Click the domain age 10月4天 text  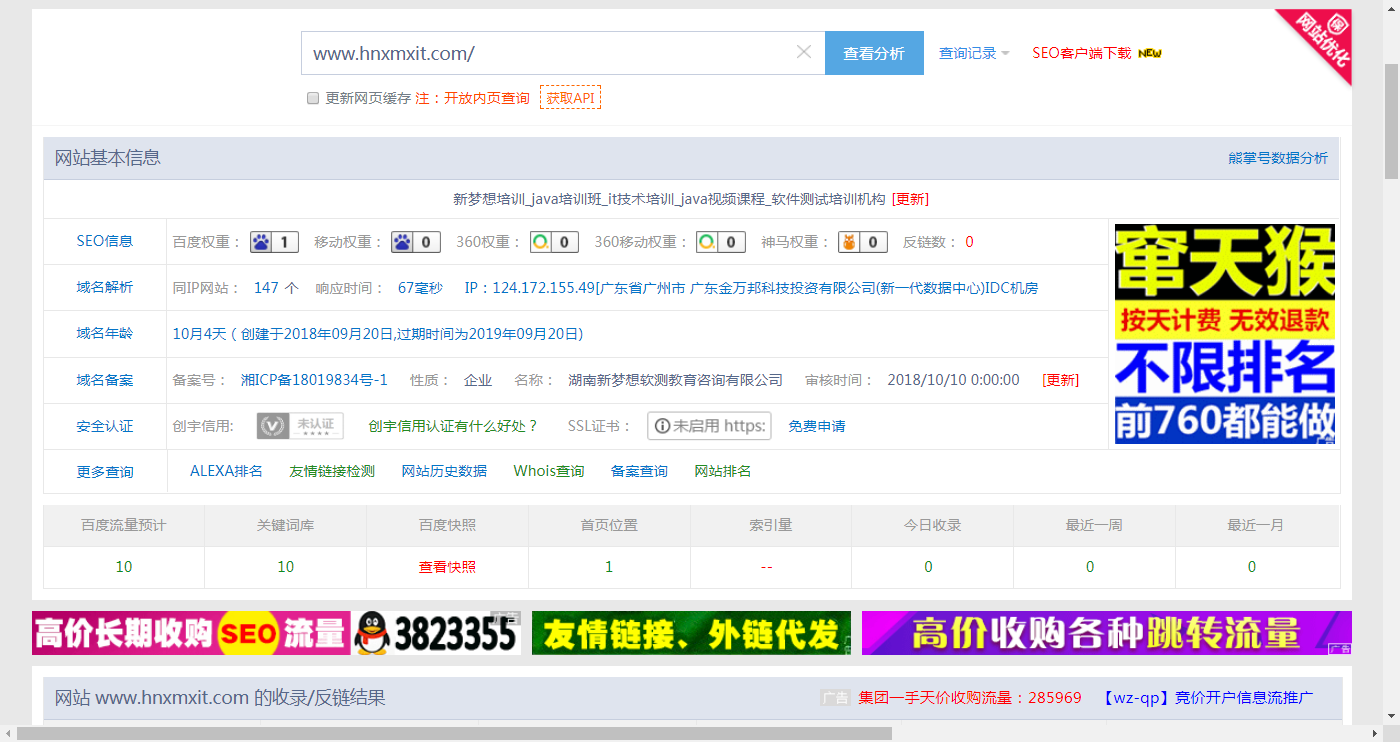coord(200,334)
